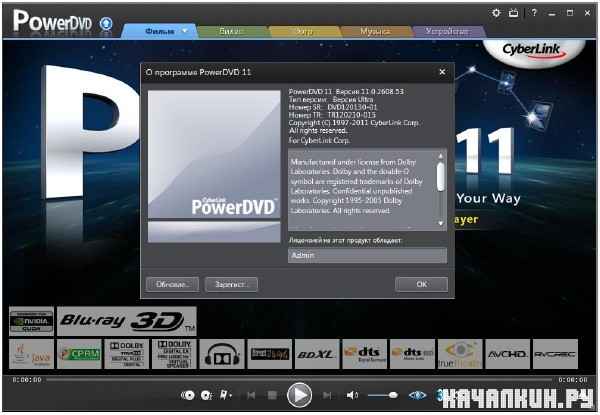600x415 pixels.
Task: Click the blue upgrade arrow icon beside PowerDVD logo
Action: point(106,24)
